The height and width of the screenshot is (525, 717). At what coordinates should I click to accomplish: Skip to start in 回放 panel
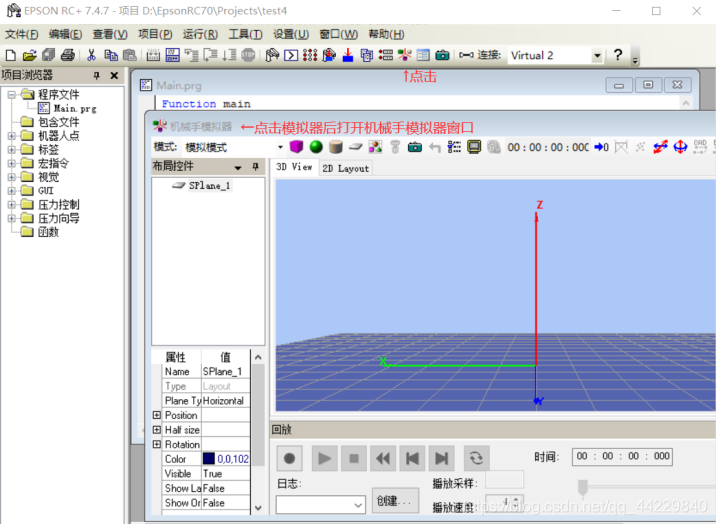click(x=412, y=458)
